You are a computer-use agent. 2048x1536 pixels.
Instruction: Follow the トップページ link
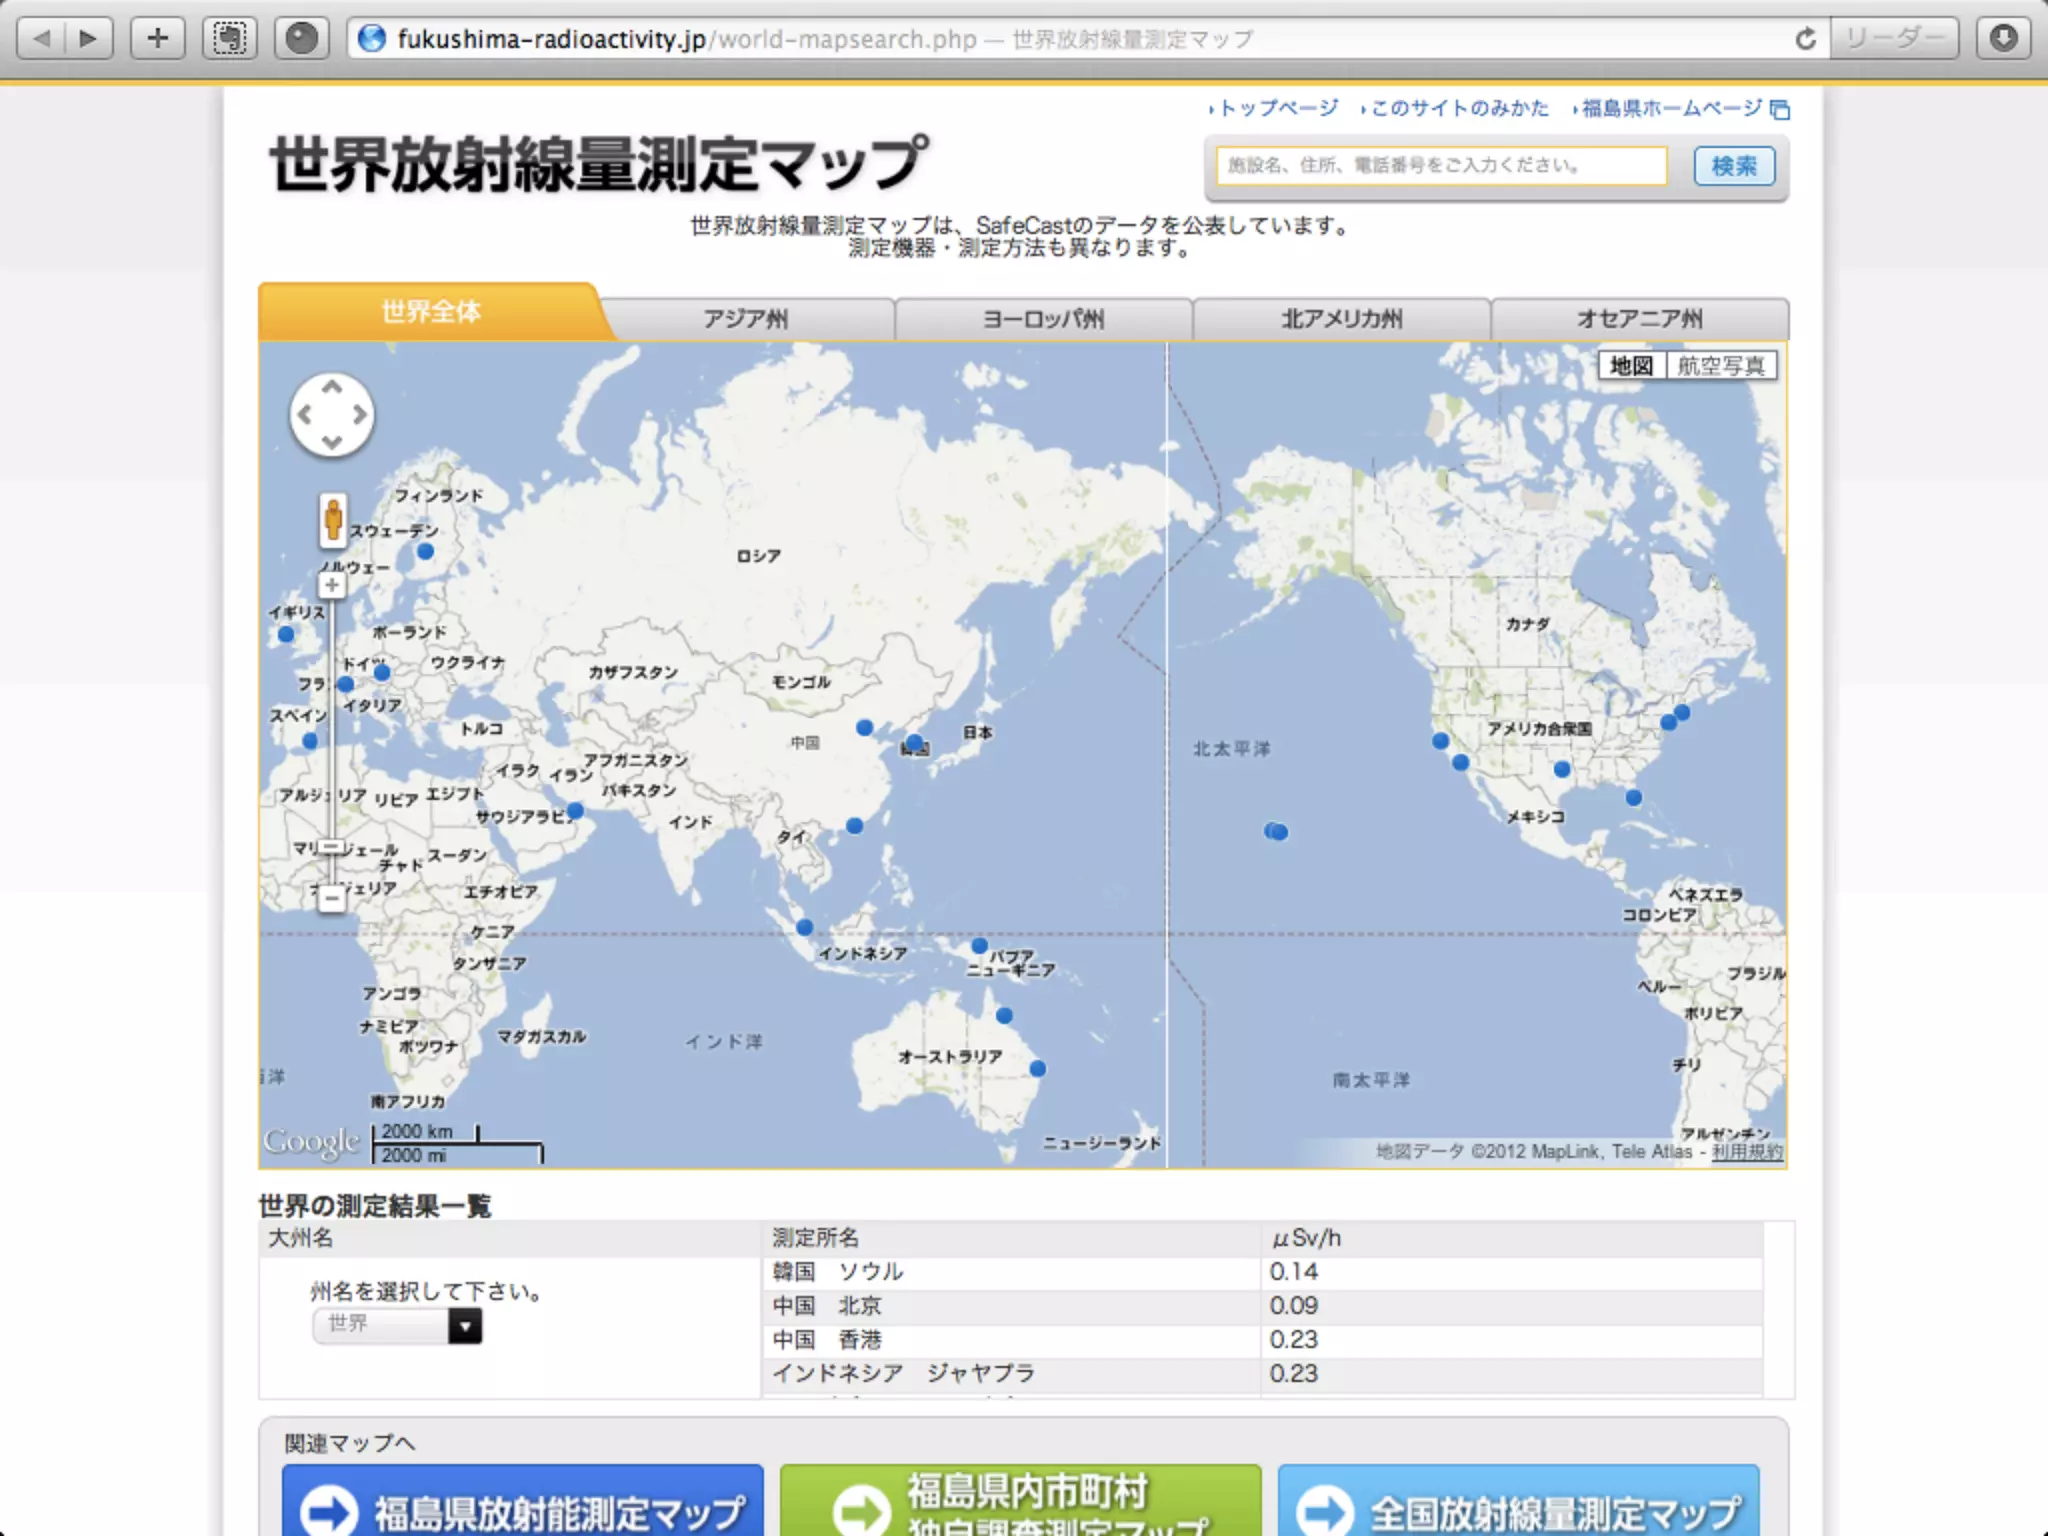click(1278, 108)
